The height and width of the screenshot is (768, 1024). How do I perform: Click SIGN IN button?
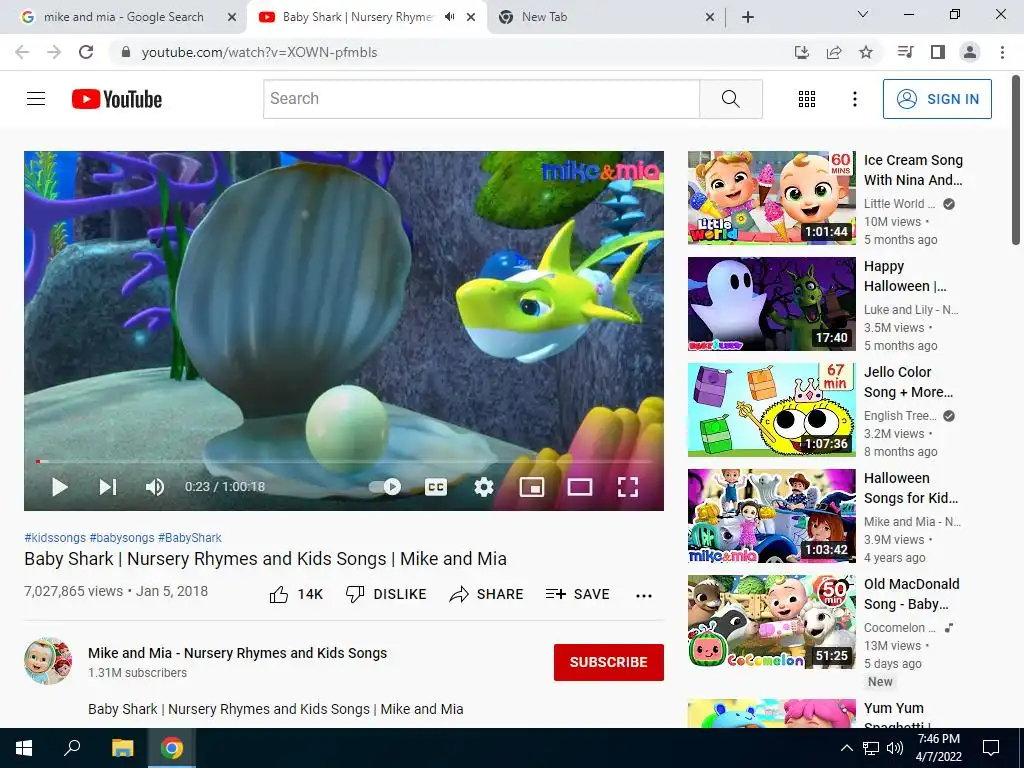click(x=937, y=99)
